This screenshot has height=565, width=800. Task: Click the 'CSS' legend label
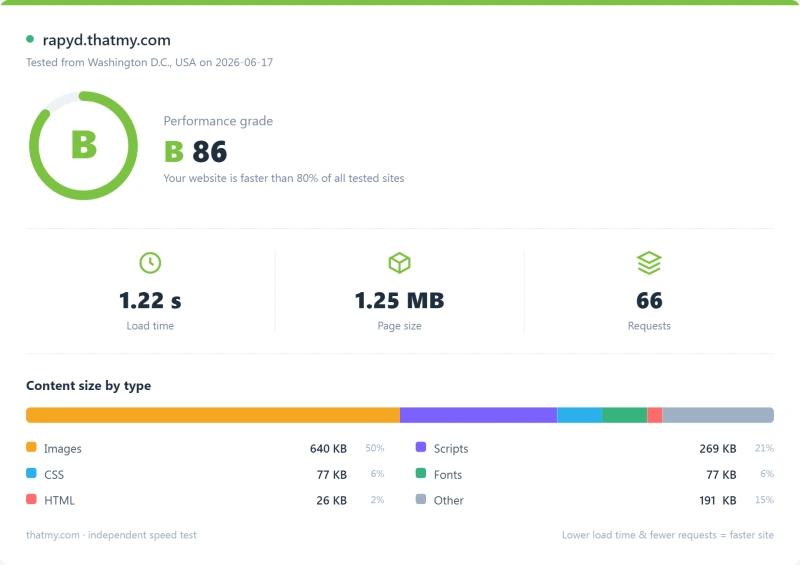pyautogui.click(x=54, y=475)
